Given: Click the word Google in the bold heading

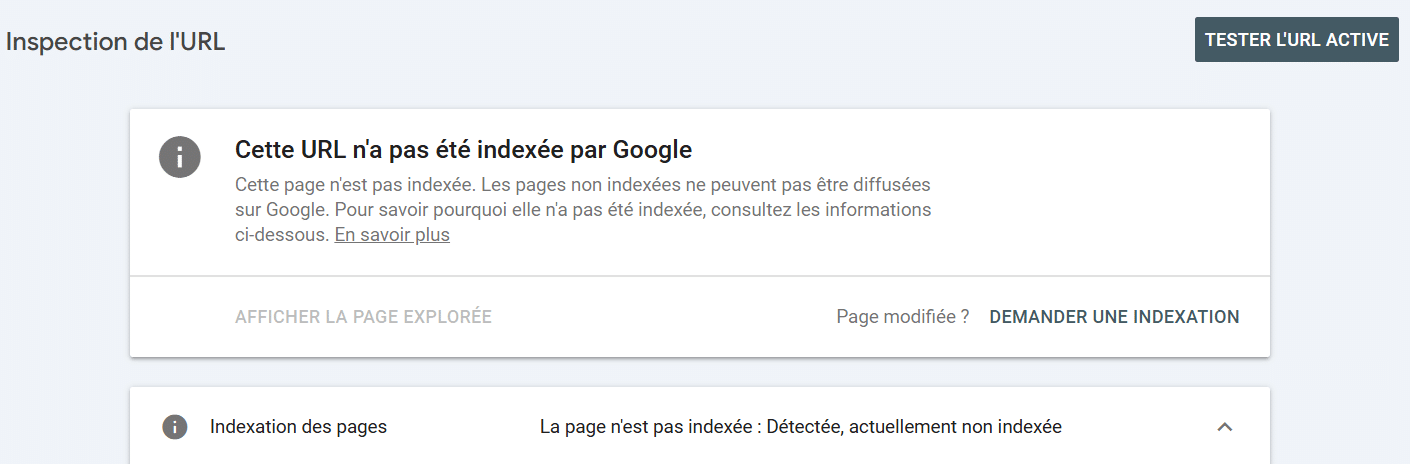Looking at the screenshot, I should [x=652, y=150].
